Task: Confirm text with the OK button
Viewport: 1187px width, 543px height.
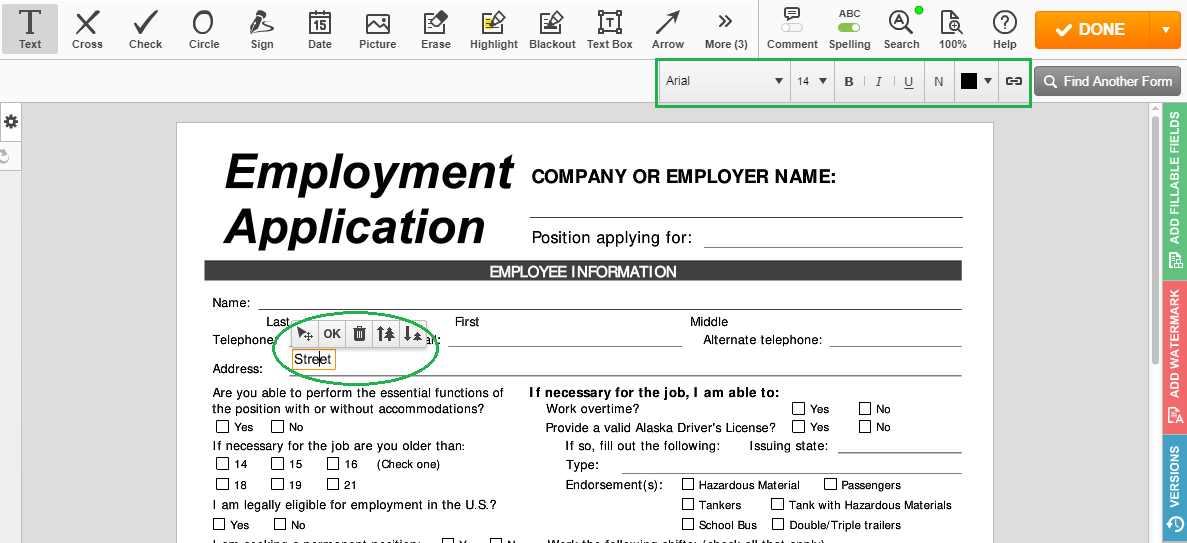Action: [x=332, y=334]
